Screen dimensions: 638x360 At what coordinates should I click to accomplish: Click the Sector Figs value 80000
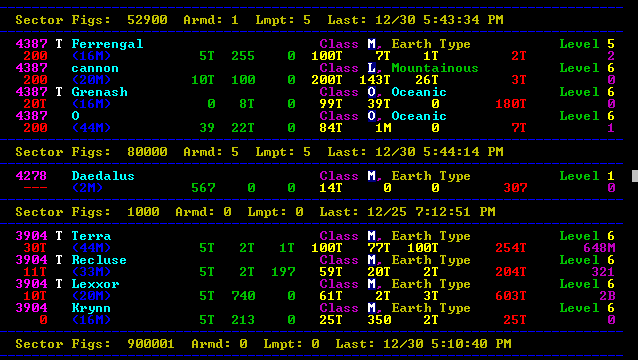[147, 152]
